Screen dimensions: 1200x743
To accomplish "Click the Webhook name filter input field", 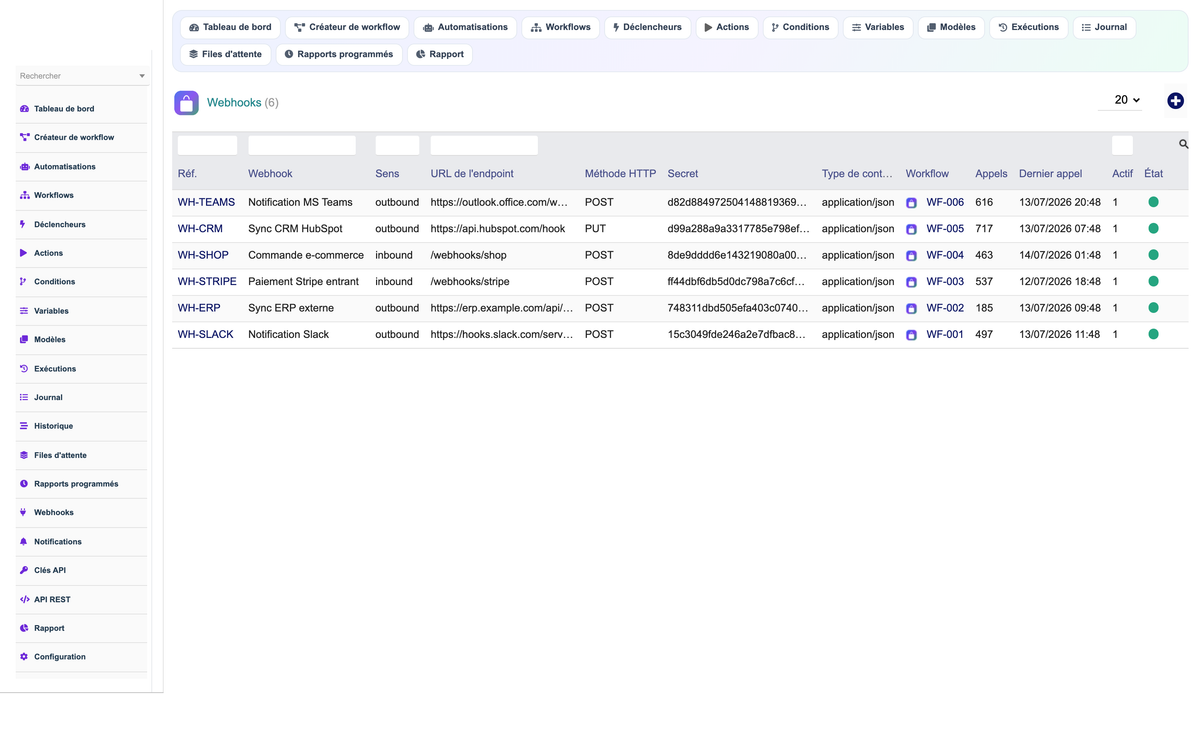I will tap(302, 145).
